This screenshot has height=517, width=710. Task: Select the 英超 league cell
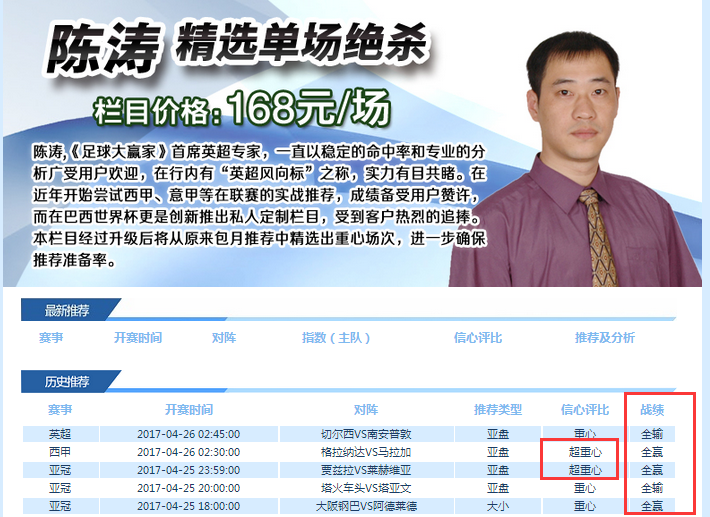[60, 434]
